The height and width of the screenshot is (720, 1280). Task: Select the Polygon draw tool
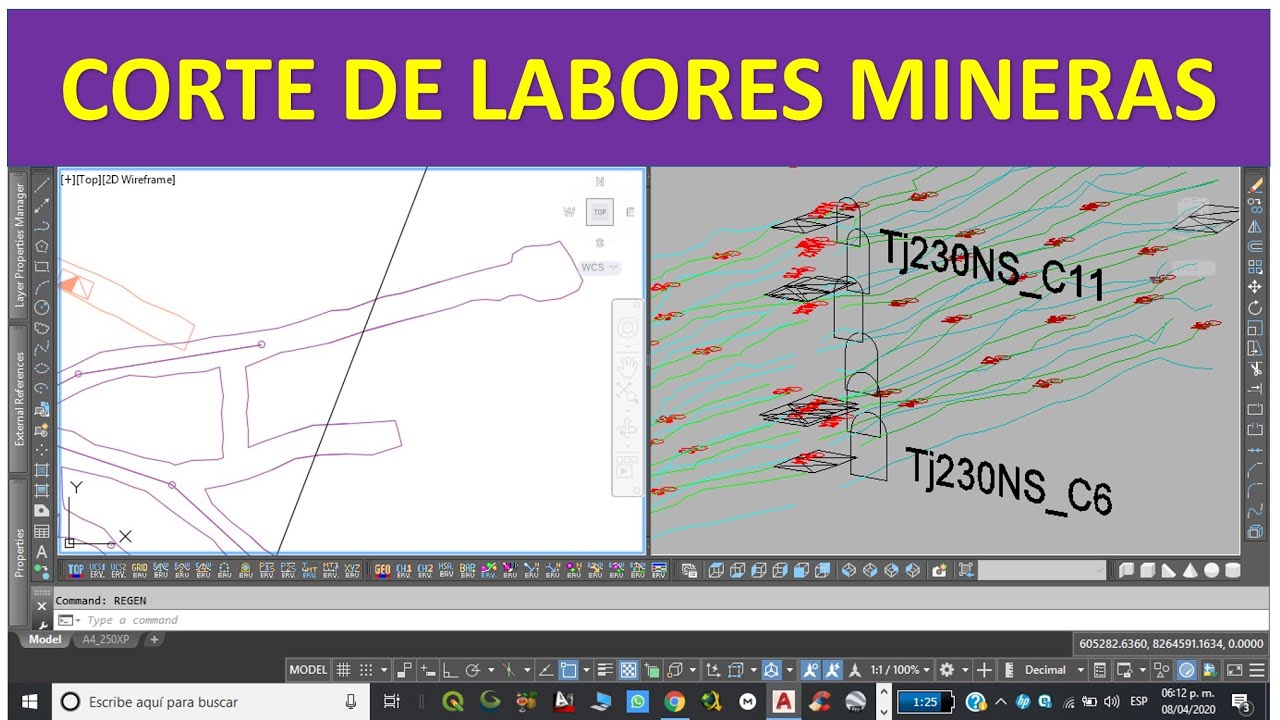tap(42, 246)
